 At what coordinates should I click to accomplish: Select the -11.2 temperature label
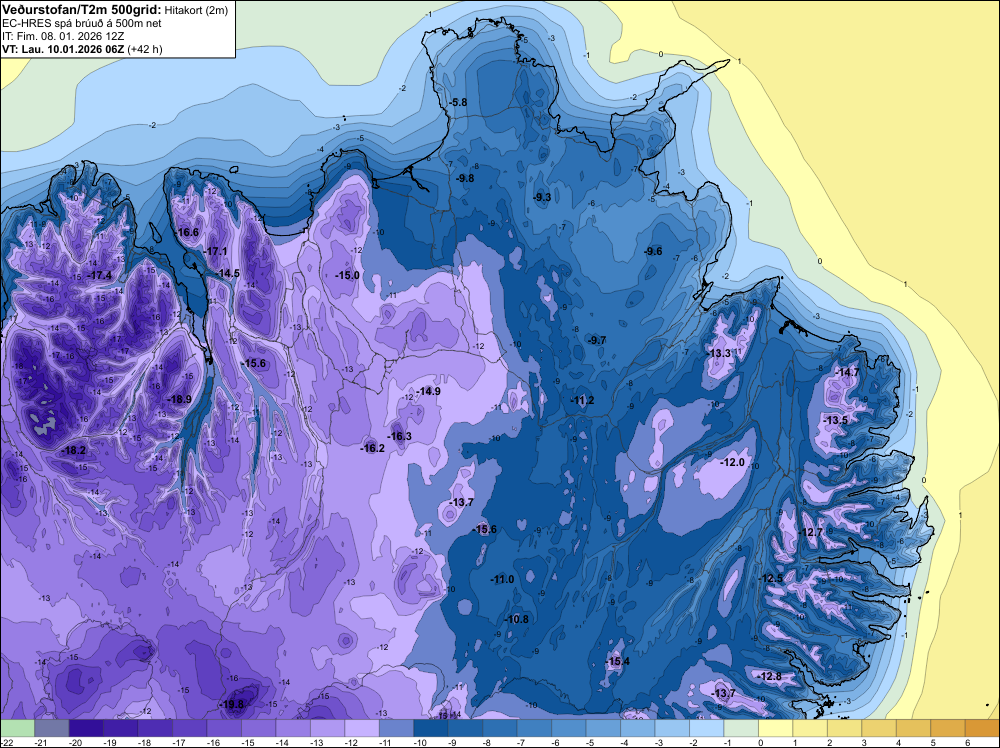pos(582,400)
